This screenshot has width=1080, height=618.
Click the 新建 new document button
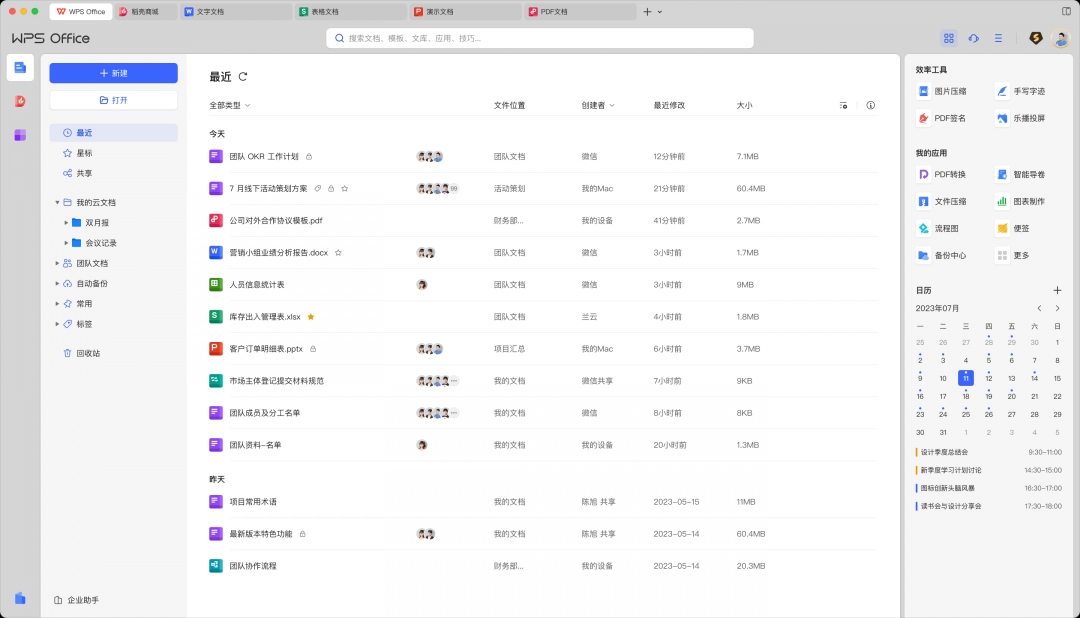click(x=113, y=72)
